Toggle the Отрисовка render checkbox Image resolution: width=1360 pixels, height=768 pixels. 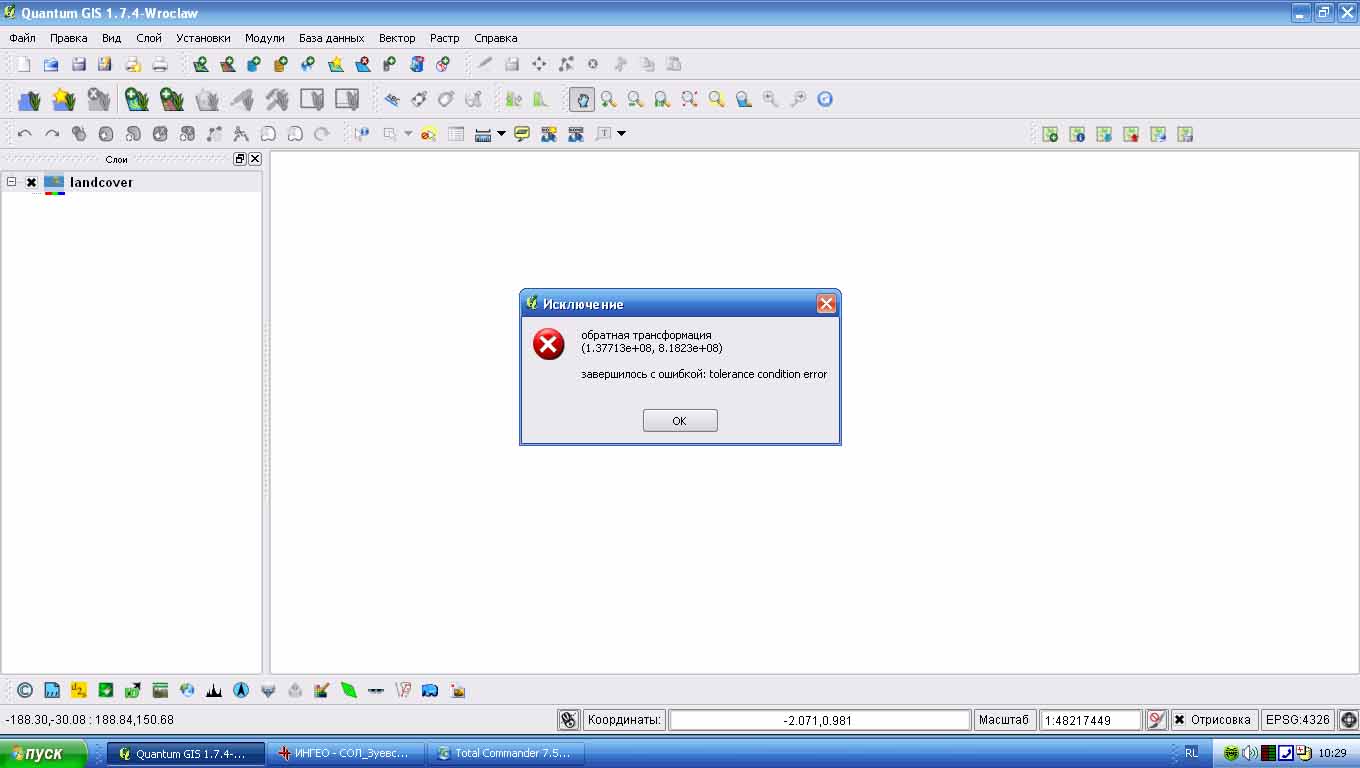[x=1179, y=720]
